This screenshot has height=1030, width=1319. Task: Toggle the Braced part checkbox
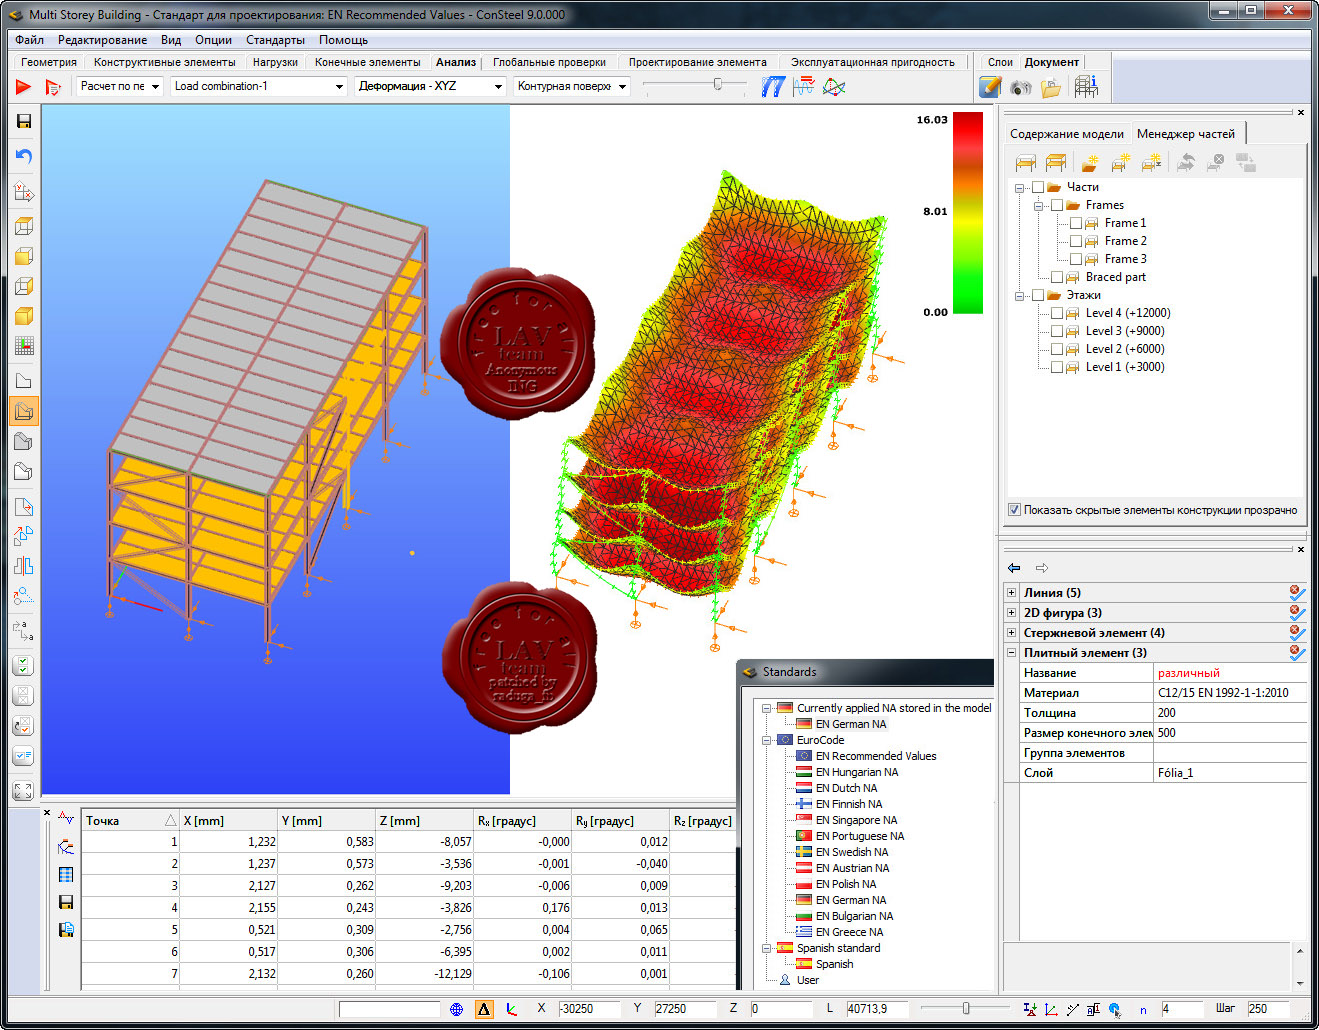(1057, 277)
